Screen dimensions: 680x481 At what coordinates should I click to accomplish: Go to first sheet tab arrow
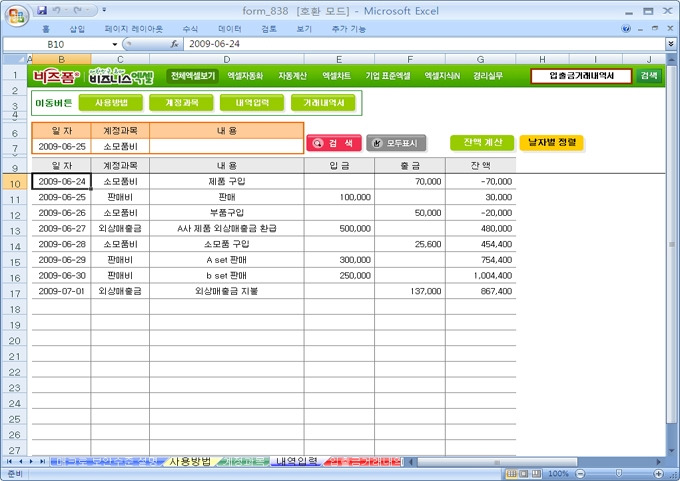pyautogui.click(x=9, y=461)
